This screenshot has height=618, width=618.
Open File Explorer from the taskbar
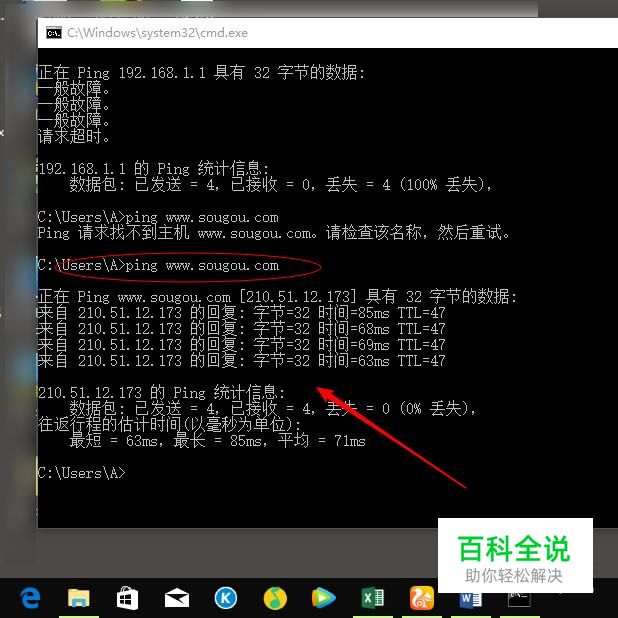coord(78,598)
